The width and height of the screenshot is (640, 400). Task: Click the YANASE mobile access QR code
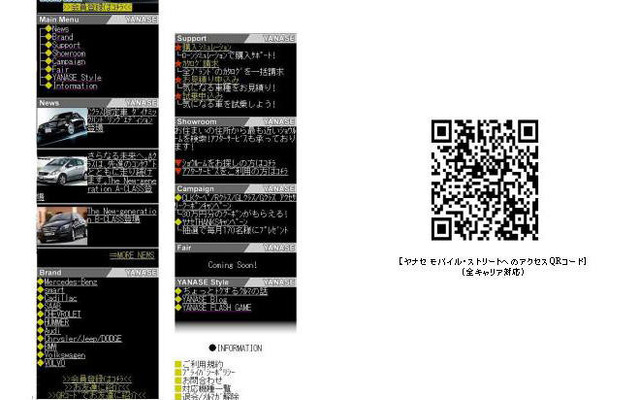point(484,180)
